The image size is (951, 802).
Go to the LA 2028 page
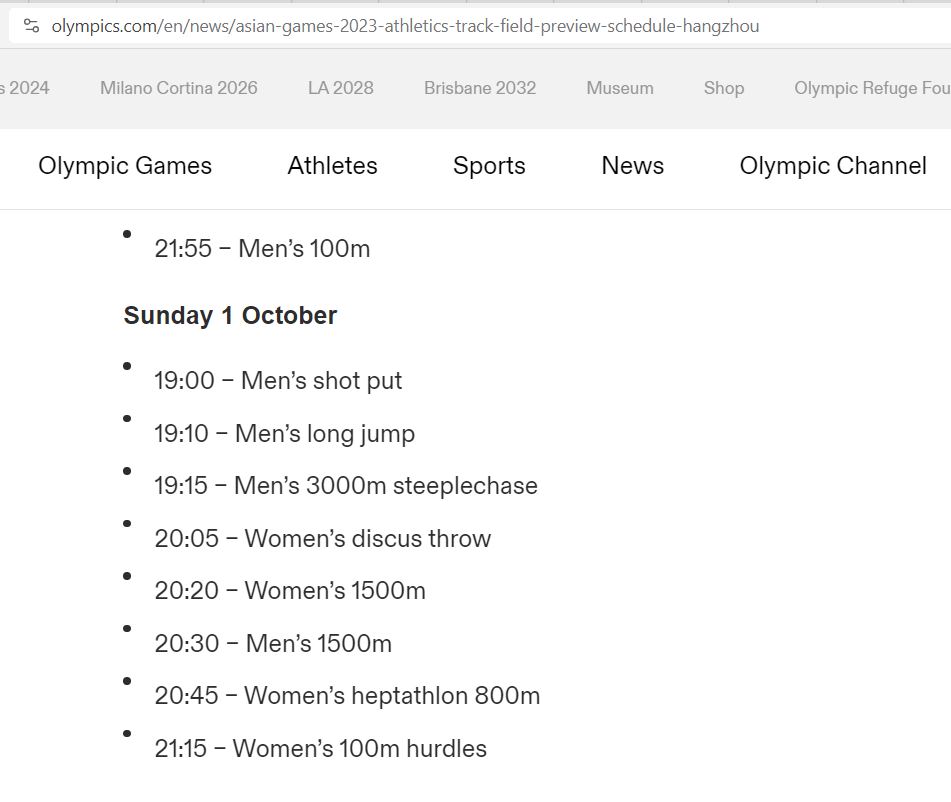[x=341, y=88]
